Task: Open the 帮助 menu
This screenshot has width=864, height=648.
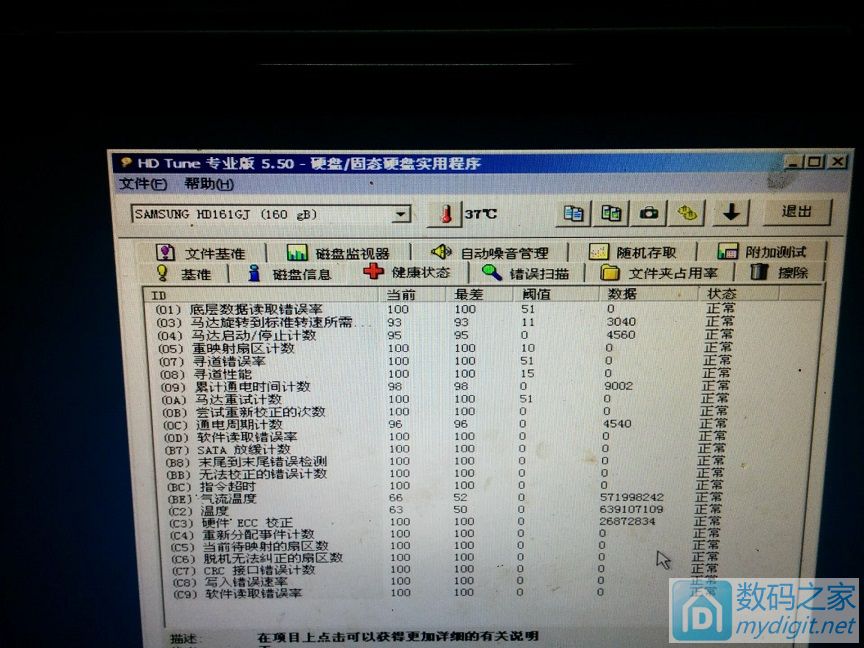Action: 208,184
